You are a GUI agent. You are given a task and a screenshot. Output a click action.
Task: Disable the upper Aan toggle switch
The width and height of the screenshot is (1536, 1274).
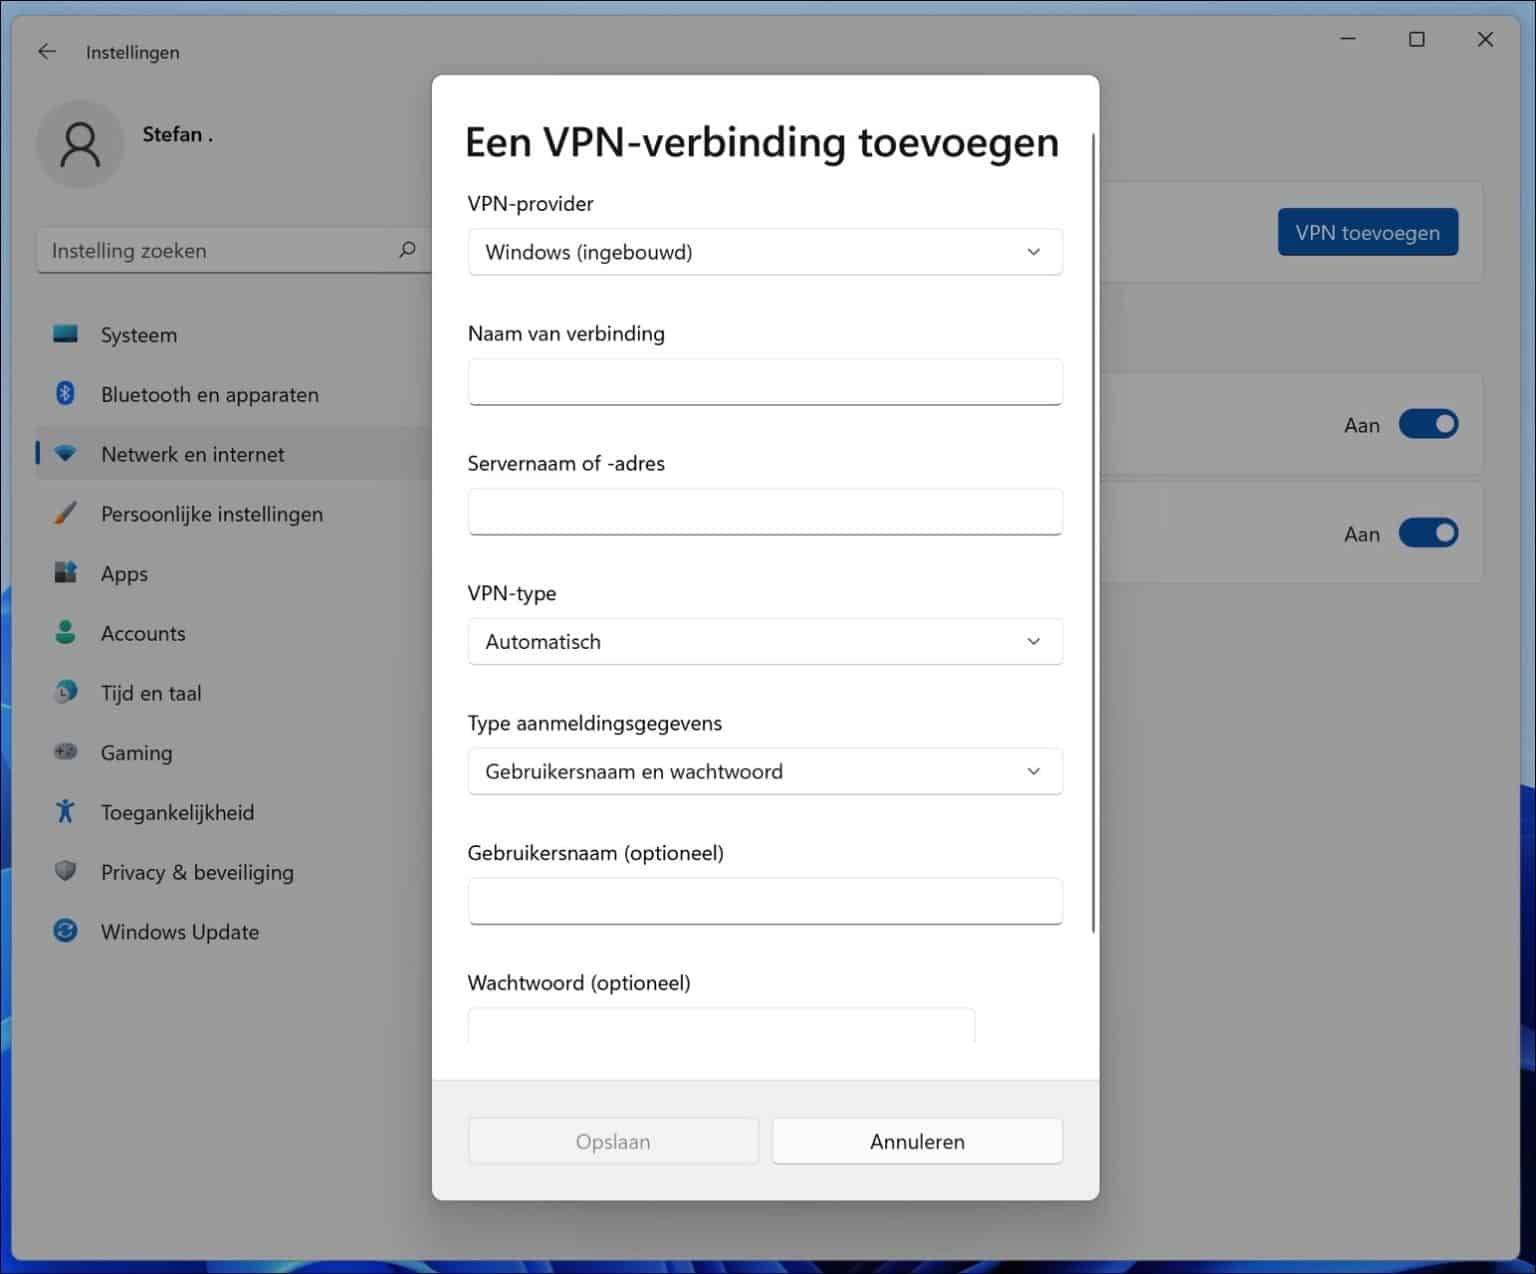point(1429,424)
